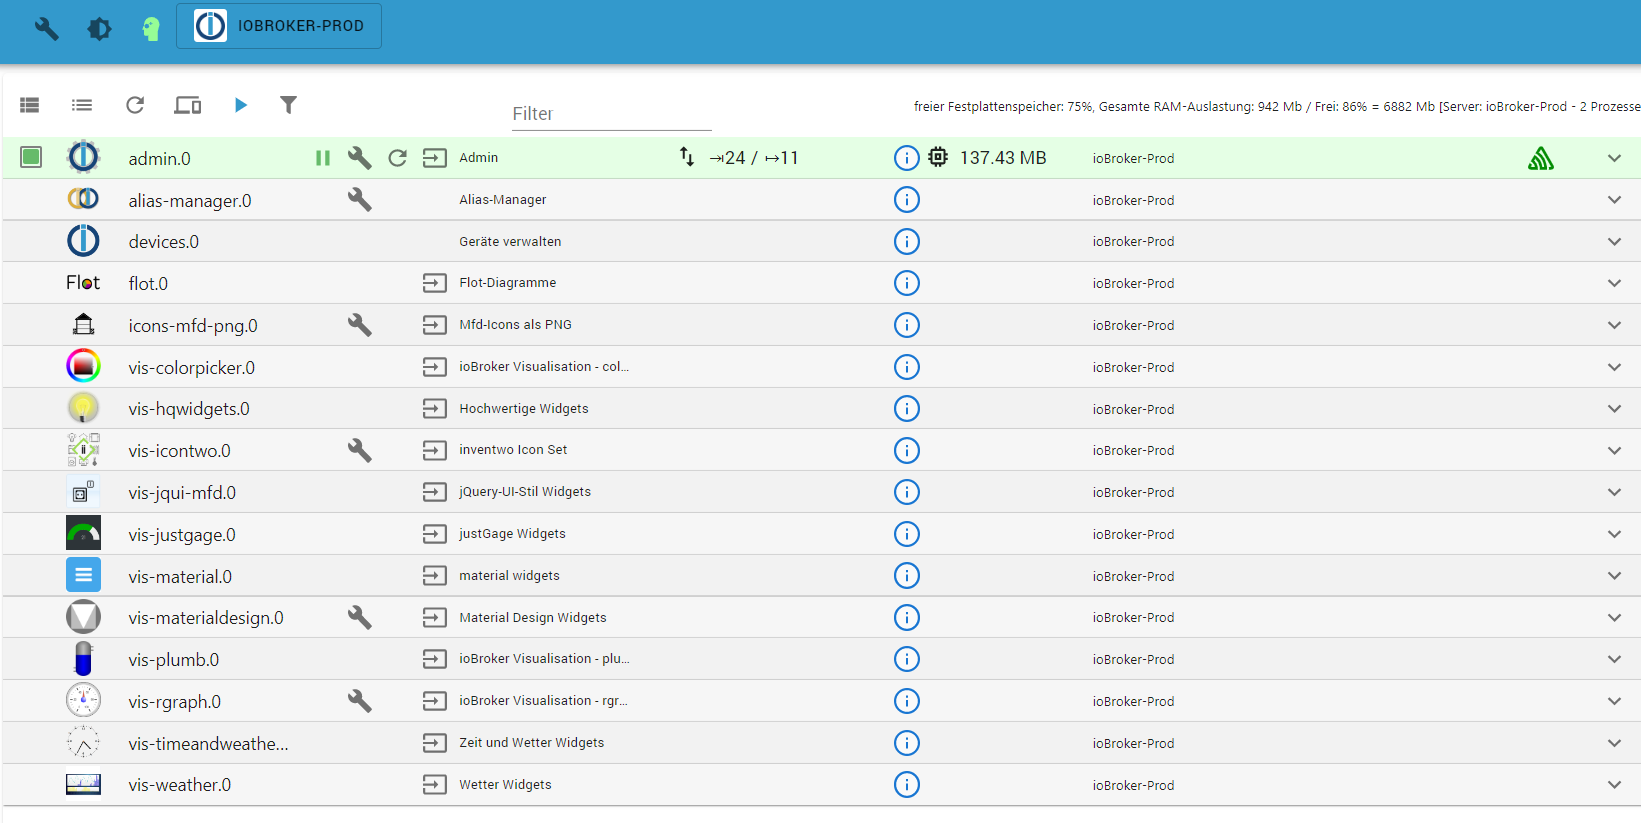This screenshot has height=823, width=1641.
Task: Click the vis-material.0 blue icon
Action: 83,575
